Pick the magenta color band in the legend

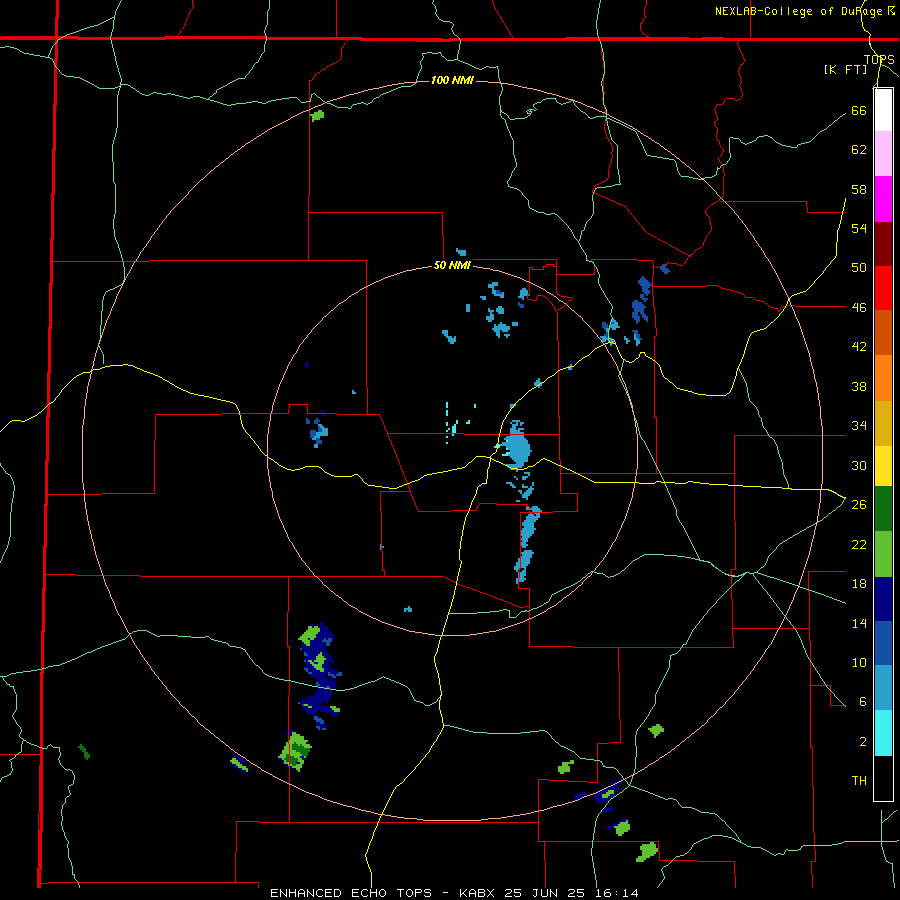(x=883, y=199)
